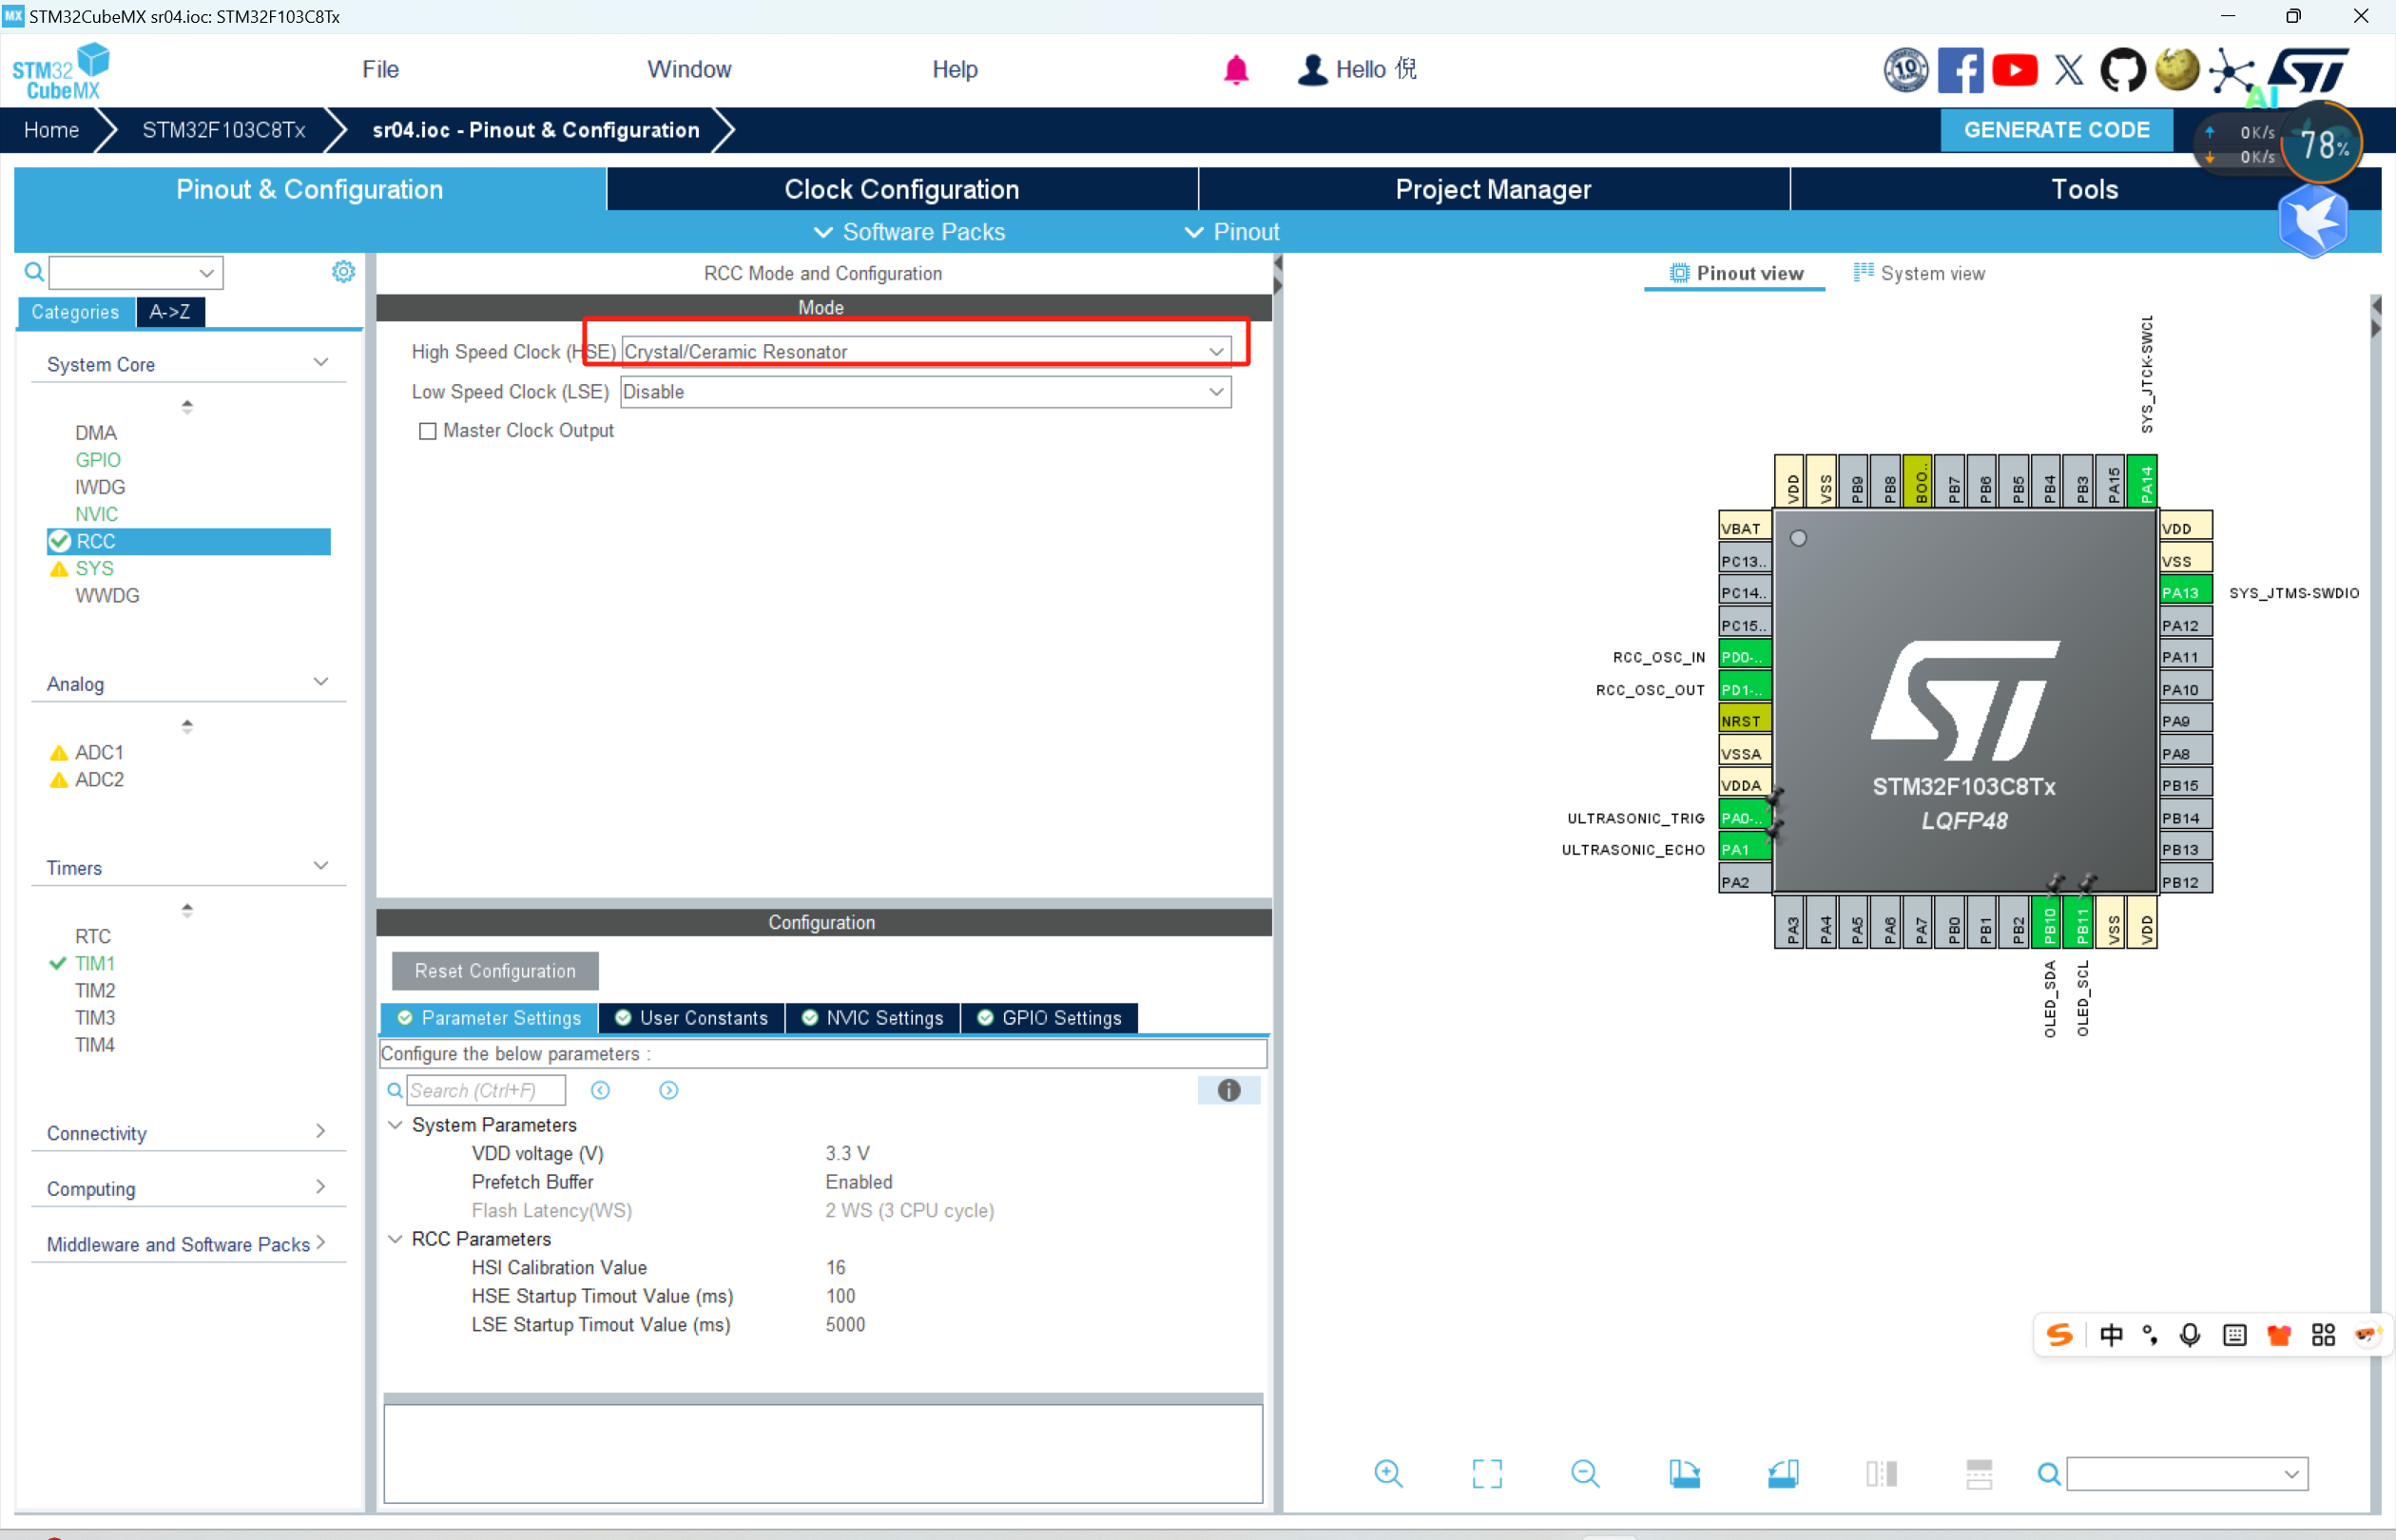Open the Low Speed Clock (LSE) dropdown

pos(926,392)
